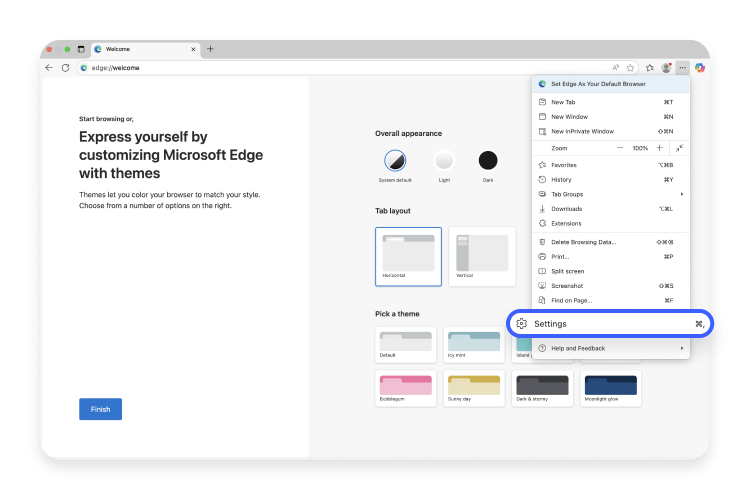Viewport: 750px width, 500px height.
Task: Pick the Icy mint theme
Action: [x=474, y=344]
